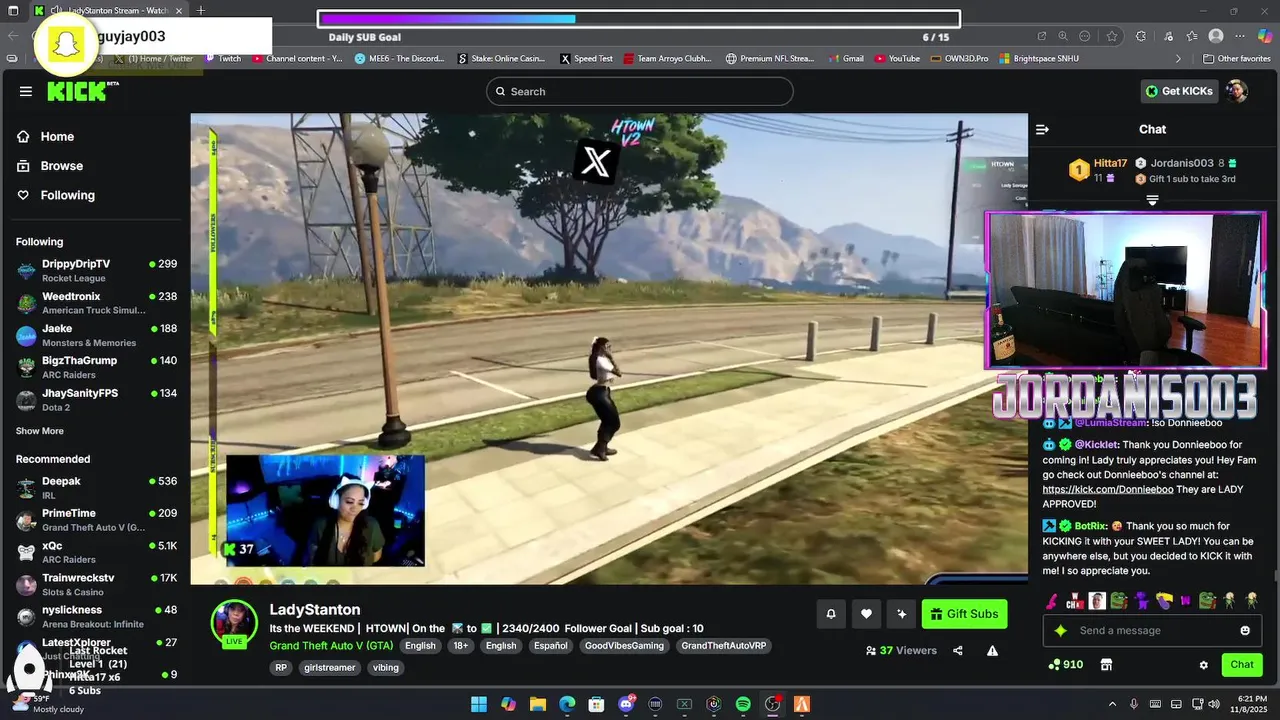Screen dimensions: 1280x720
Task: Click the 37 Viewers count
Action: pos(901,651)
